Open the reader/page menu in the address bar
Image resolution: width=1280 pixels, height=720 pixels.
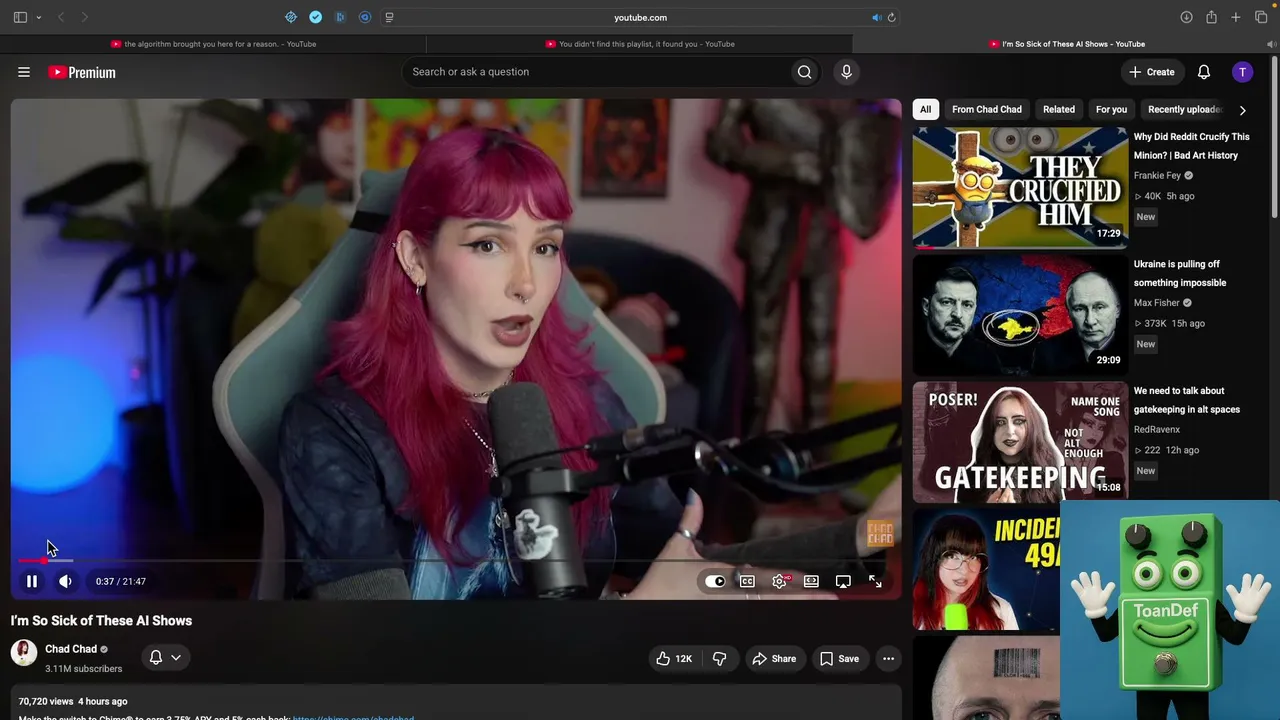point(389,17)
